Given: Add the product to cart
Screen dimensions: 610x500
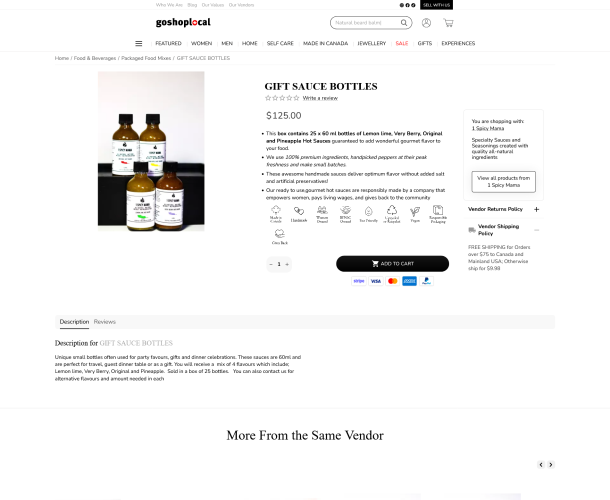Looking at the screenshot, I should (392, 264).
